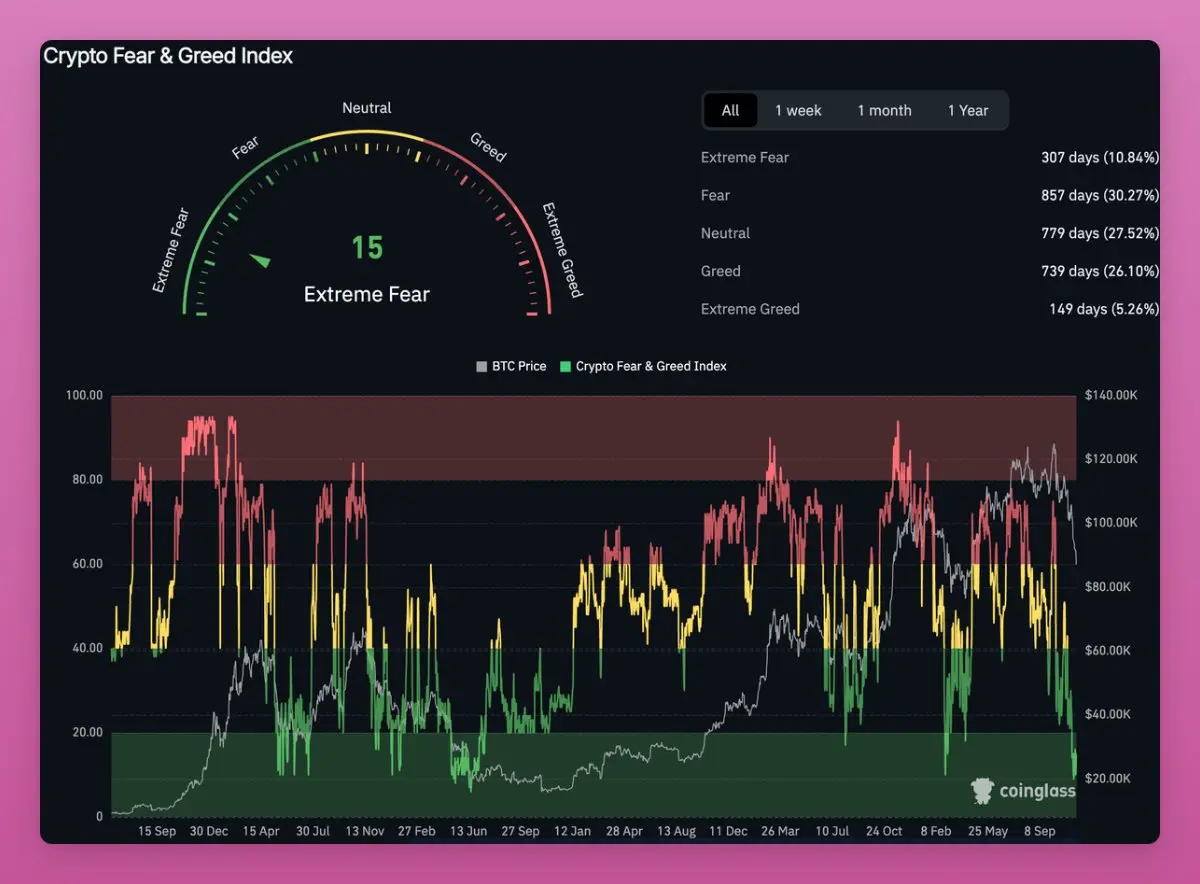Switch to the "1 month" range
Screen dimensions: 1200x884
pos(884,111)
